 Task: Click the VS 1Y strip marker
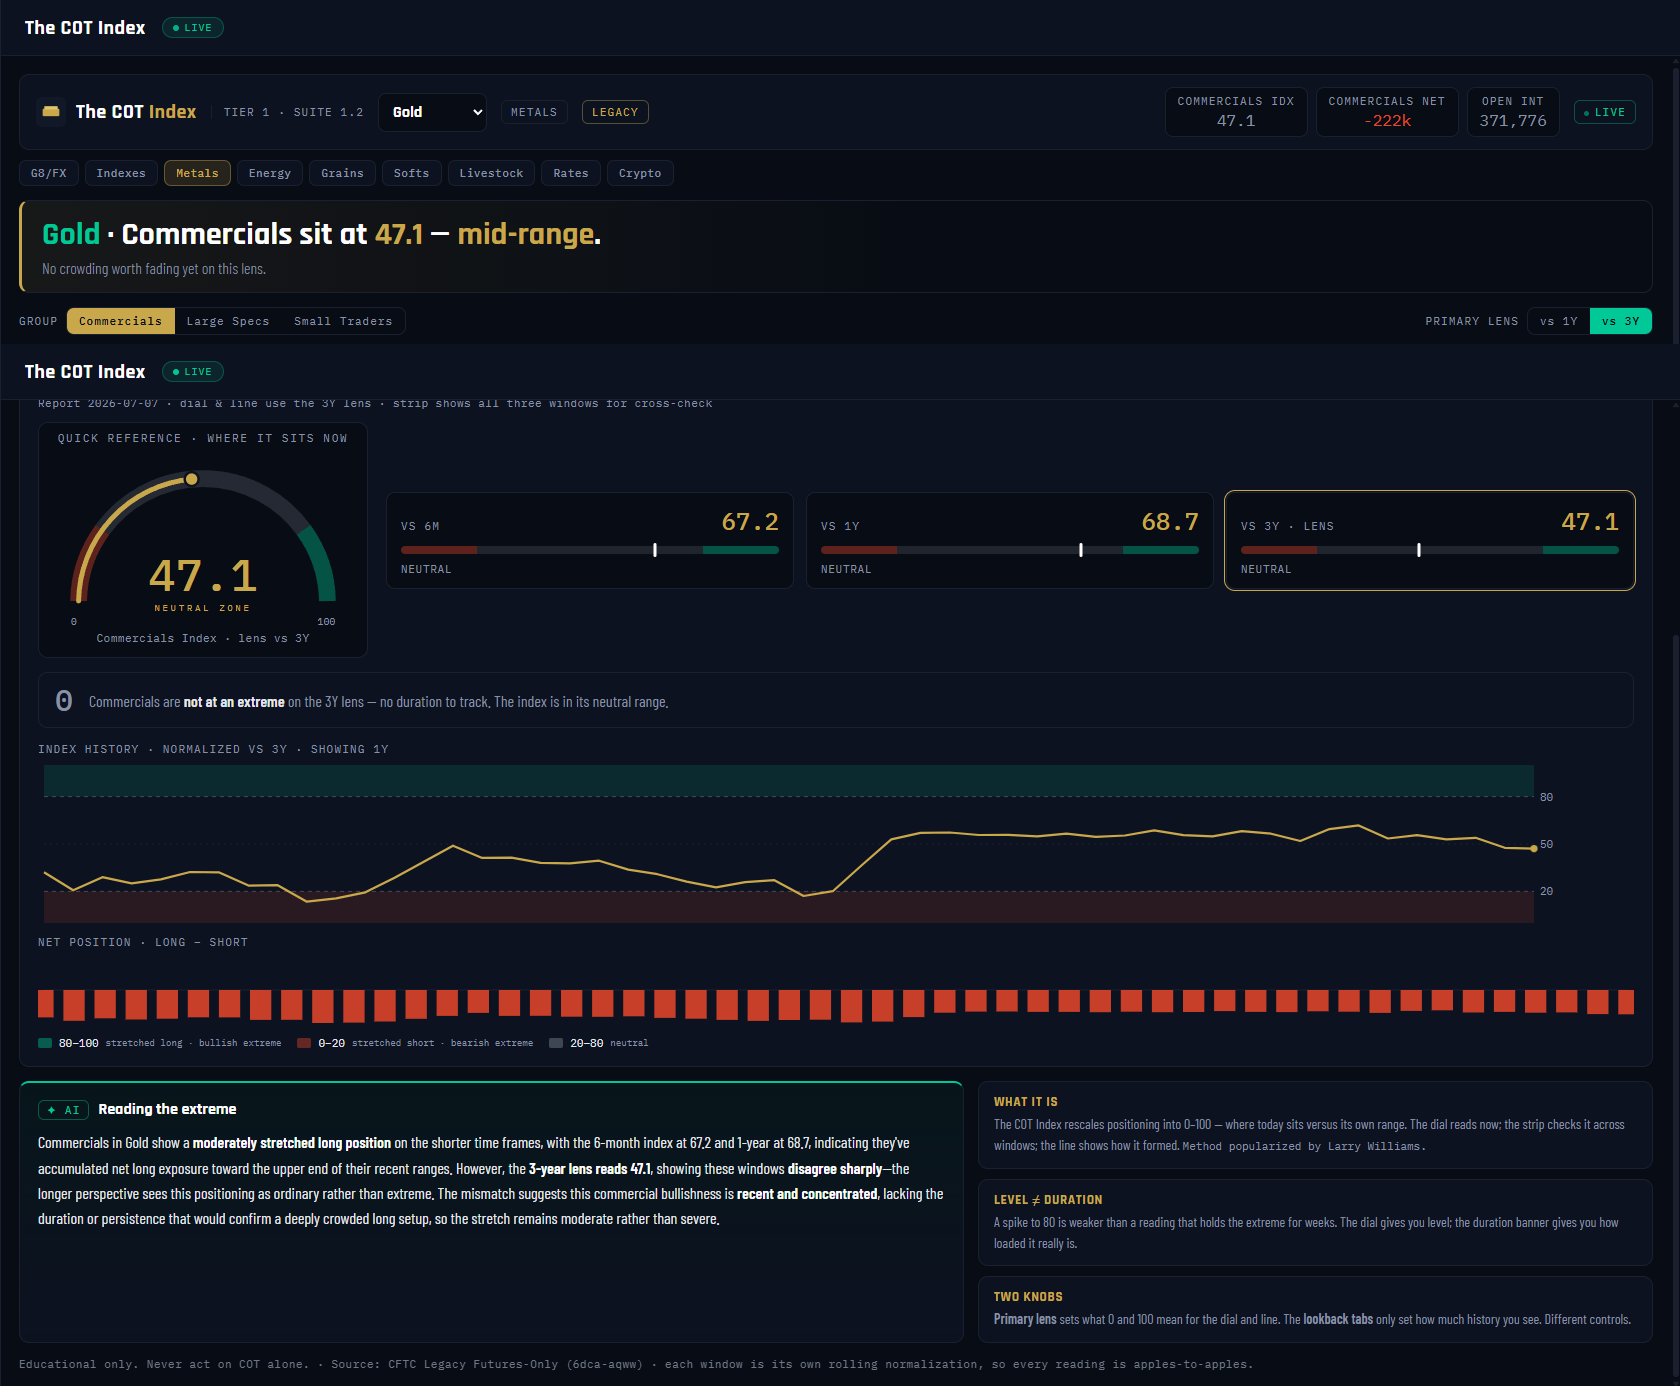1081,550
